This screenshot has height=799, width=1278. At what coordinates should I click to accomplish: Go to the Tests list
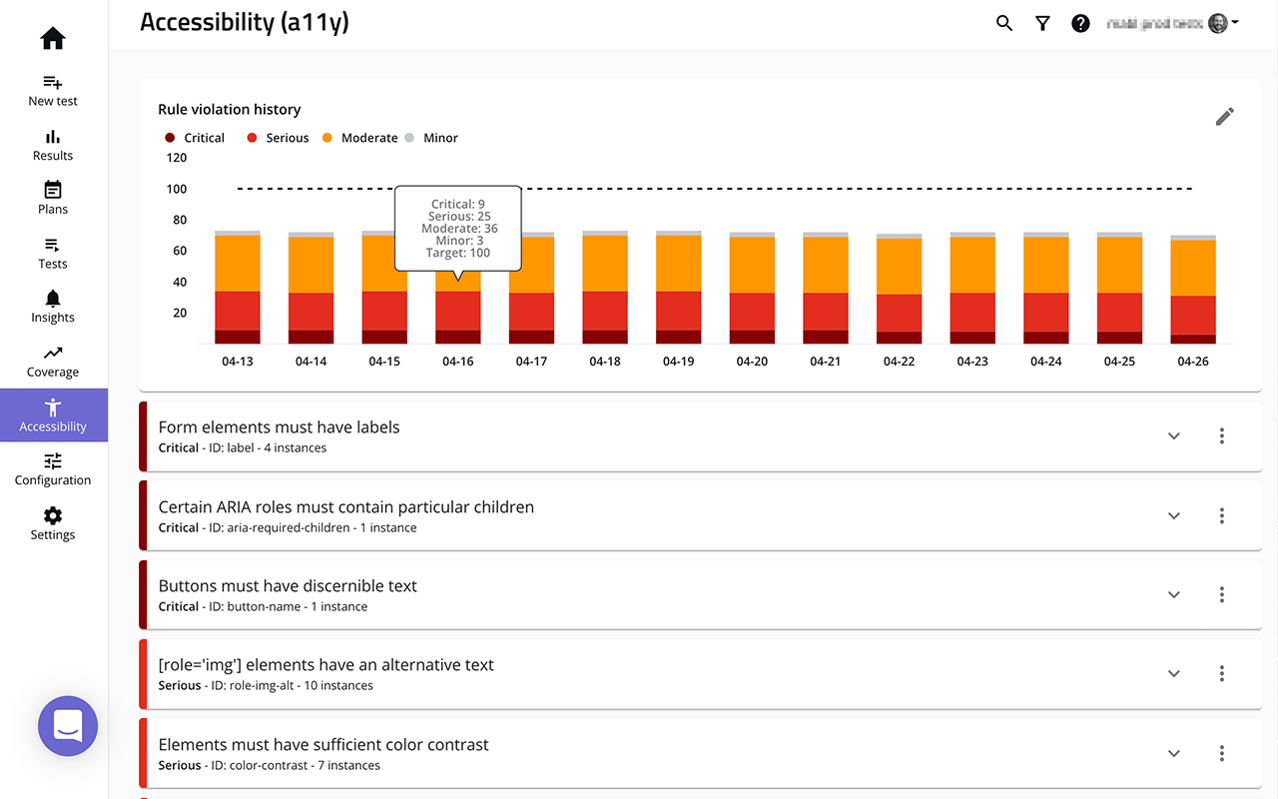tap(52, 254)
